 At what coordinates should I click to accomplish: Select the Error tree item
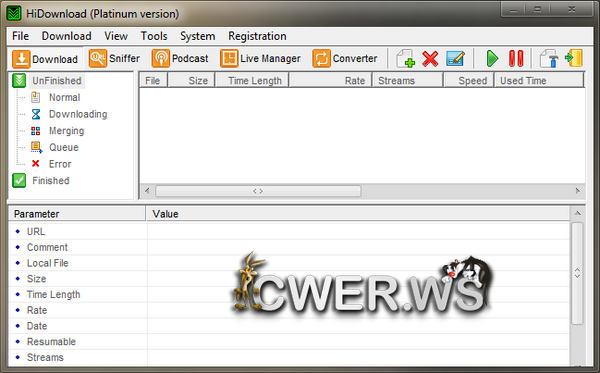point(60,164)
